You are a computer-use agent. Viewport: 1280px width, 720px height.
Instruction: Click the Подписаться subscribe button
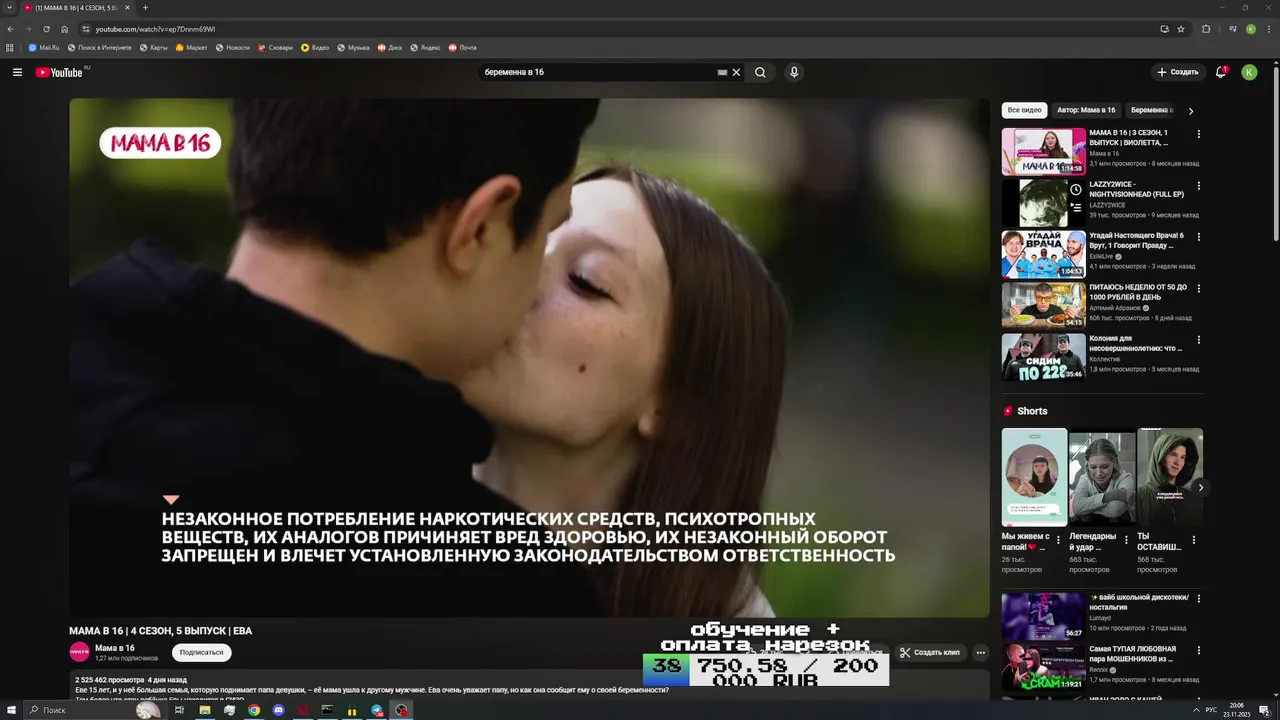[201, 652]
